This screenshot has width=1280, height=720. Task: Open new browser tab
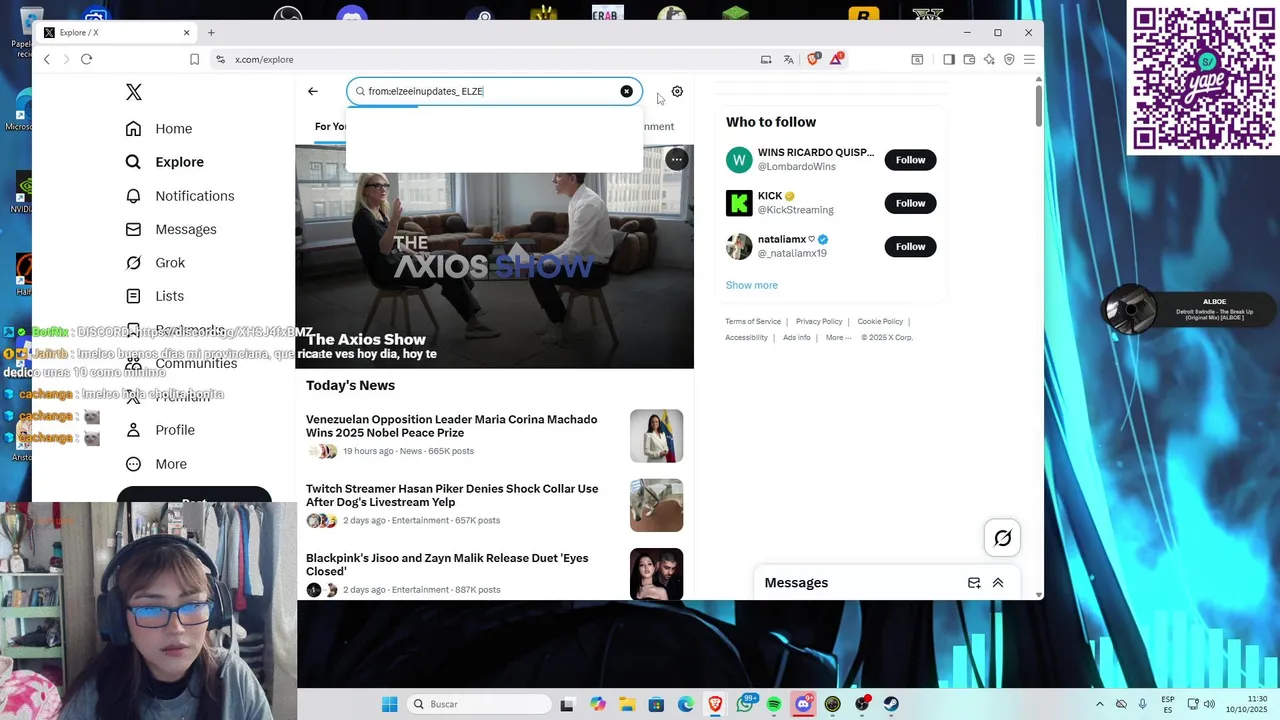pyautogui.click(x=211, y=32)
